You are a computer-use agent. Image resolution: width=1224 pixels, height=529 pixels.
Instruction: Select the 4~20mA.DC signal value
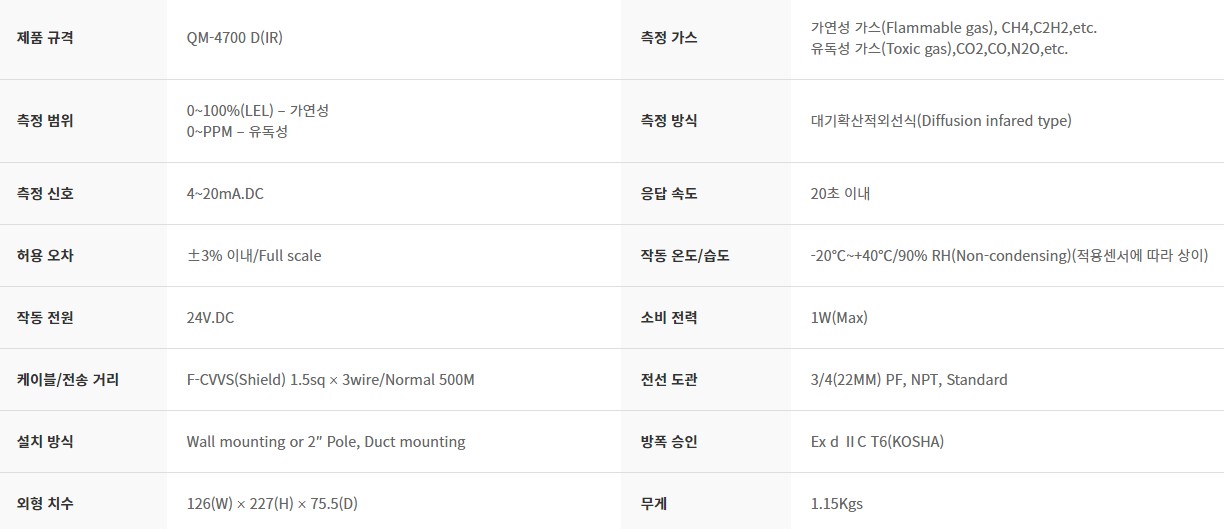click(225, 194)
